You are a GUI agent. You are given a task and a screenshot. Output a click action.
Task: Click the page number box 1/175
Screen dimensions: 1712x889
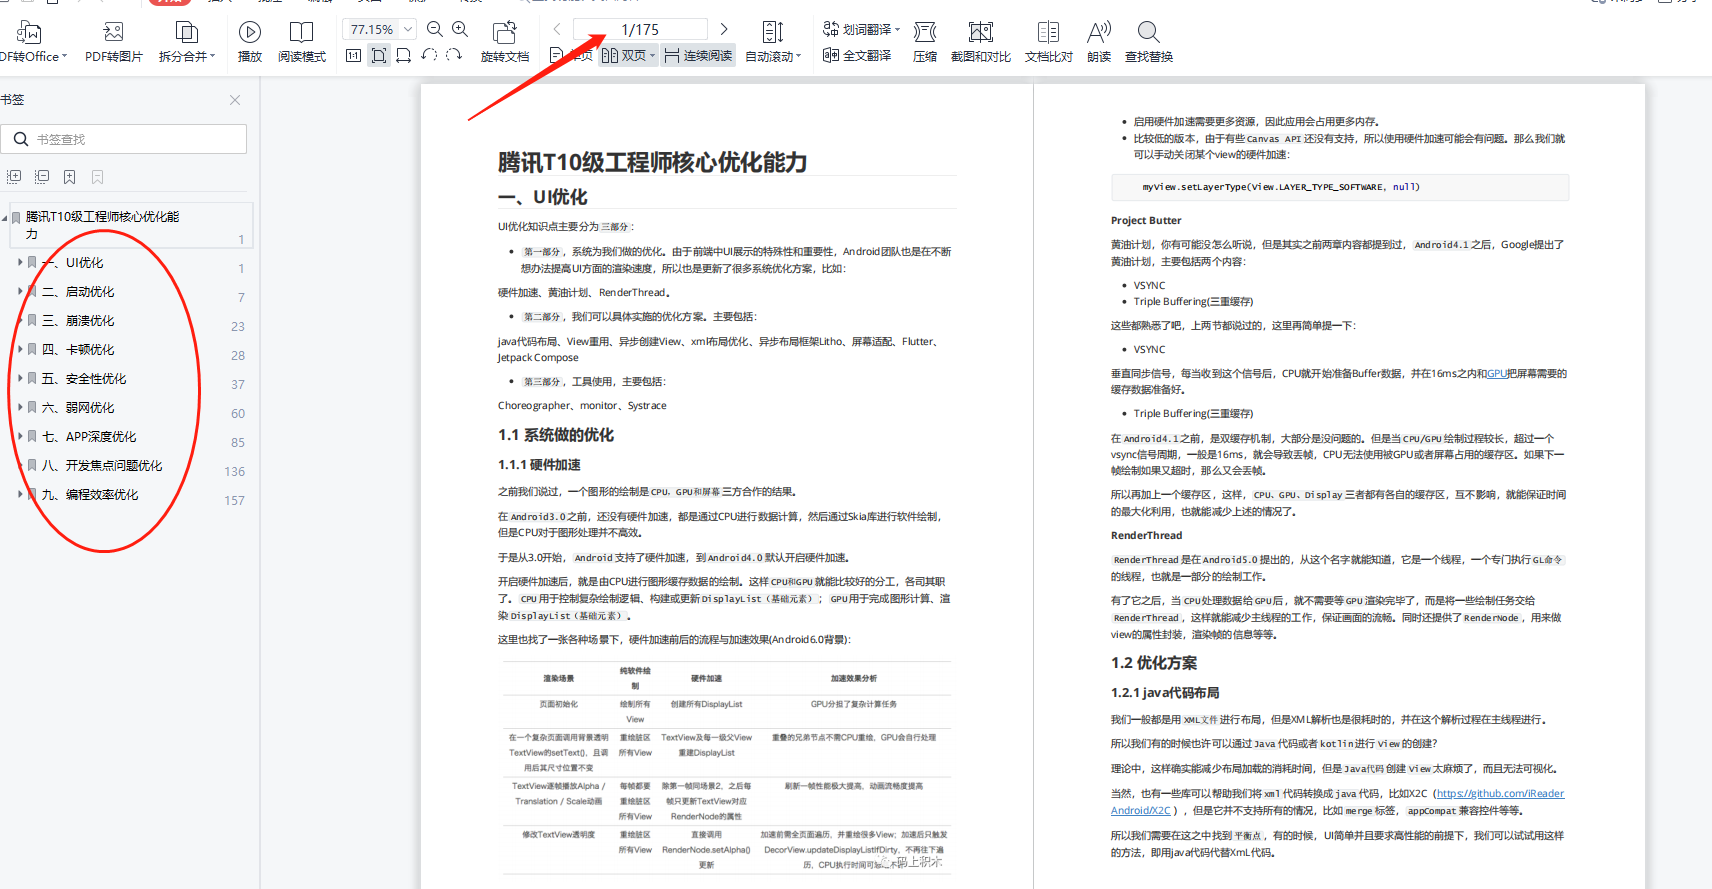click(640, 29)
